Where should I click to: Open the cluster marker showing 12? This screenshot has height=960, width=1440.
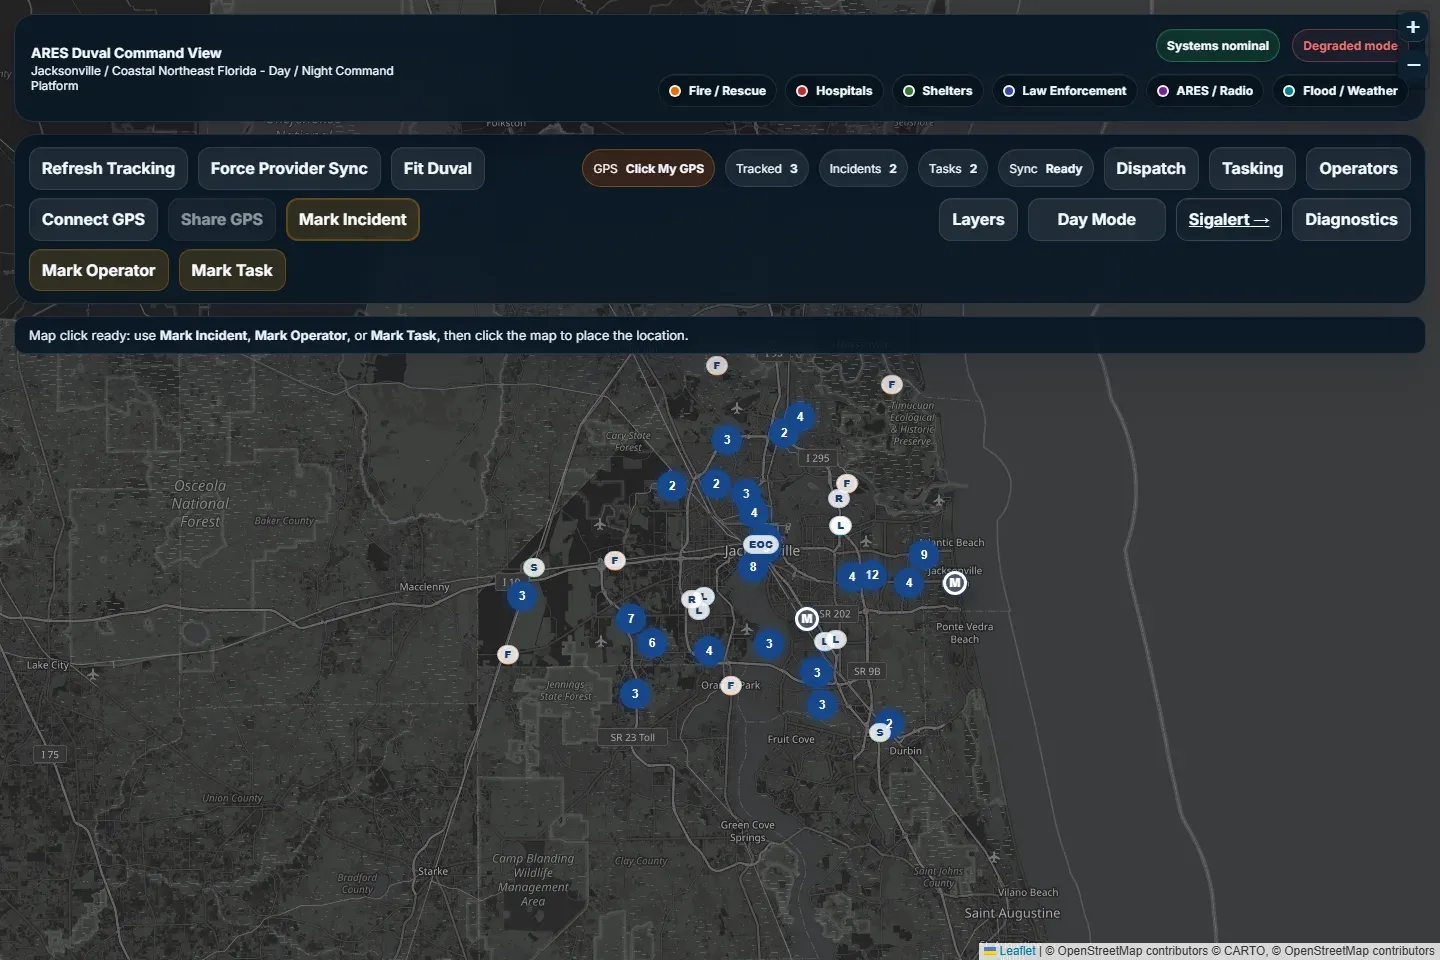[872, 575]
